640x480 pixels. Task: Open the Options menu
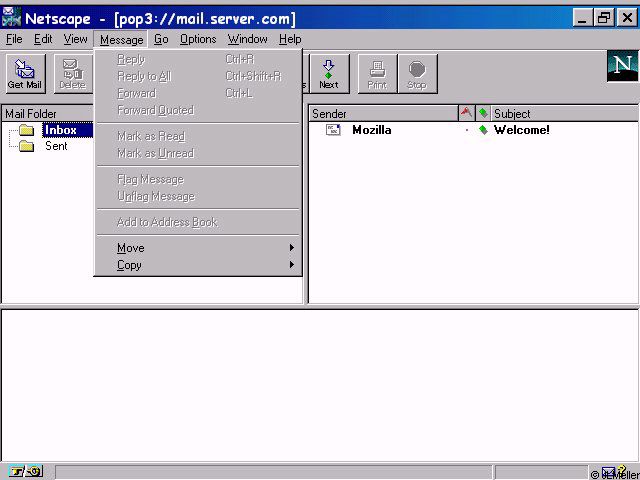pos(198,39)
